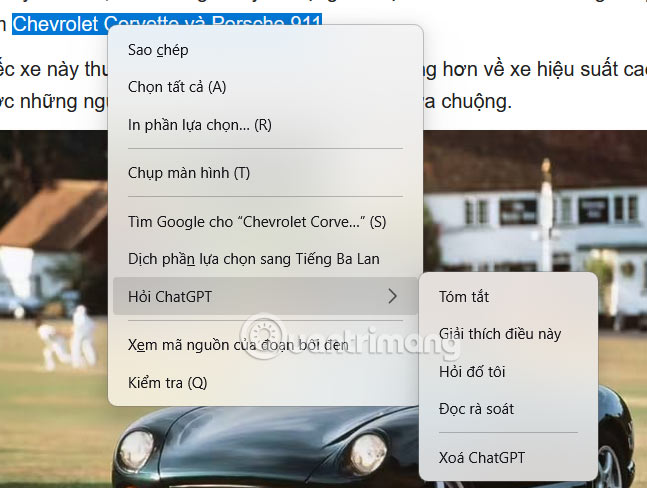This screenshot has height=488, width=647.
Task: Pick Dịch phần lựa chọn sang Tiếng Ba Lan
Action: coord(265,259)
